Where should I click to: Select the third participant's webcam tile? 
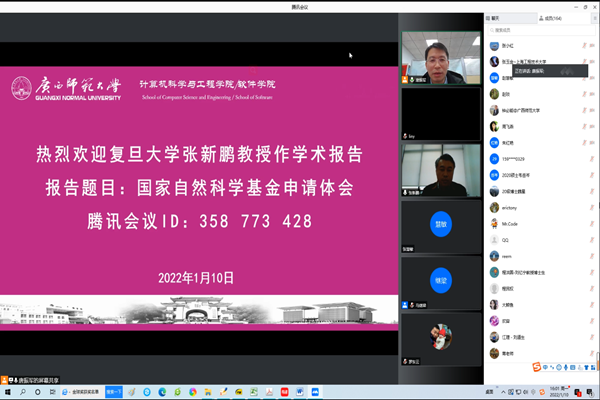tap(441, 170)
